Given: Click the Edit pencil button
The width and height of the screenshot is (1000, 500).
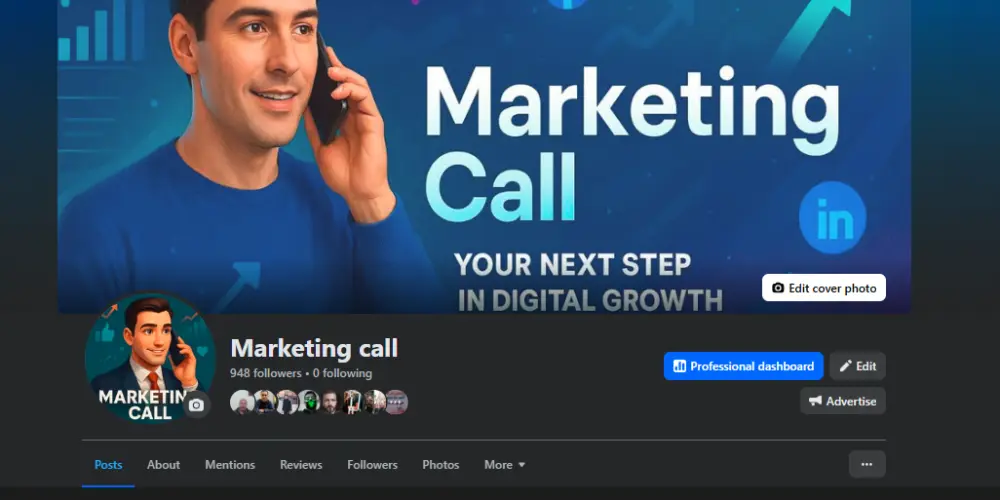Looking at the screenshot, I should [x=858, y=366].
